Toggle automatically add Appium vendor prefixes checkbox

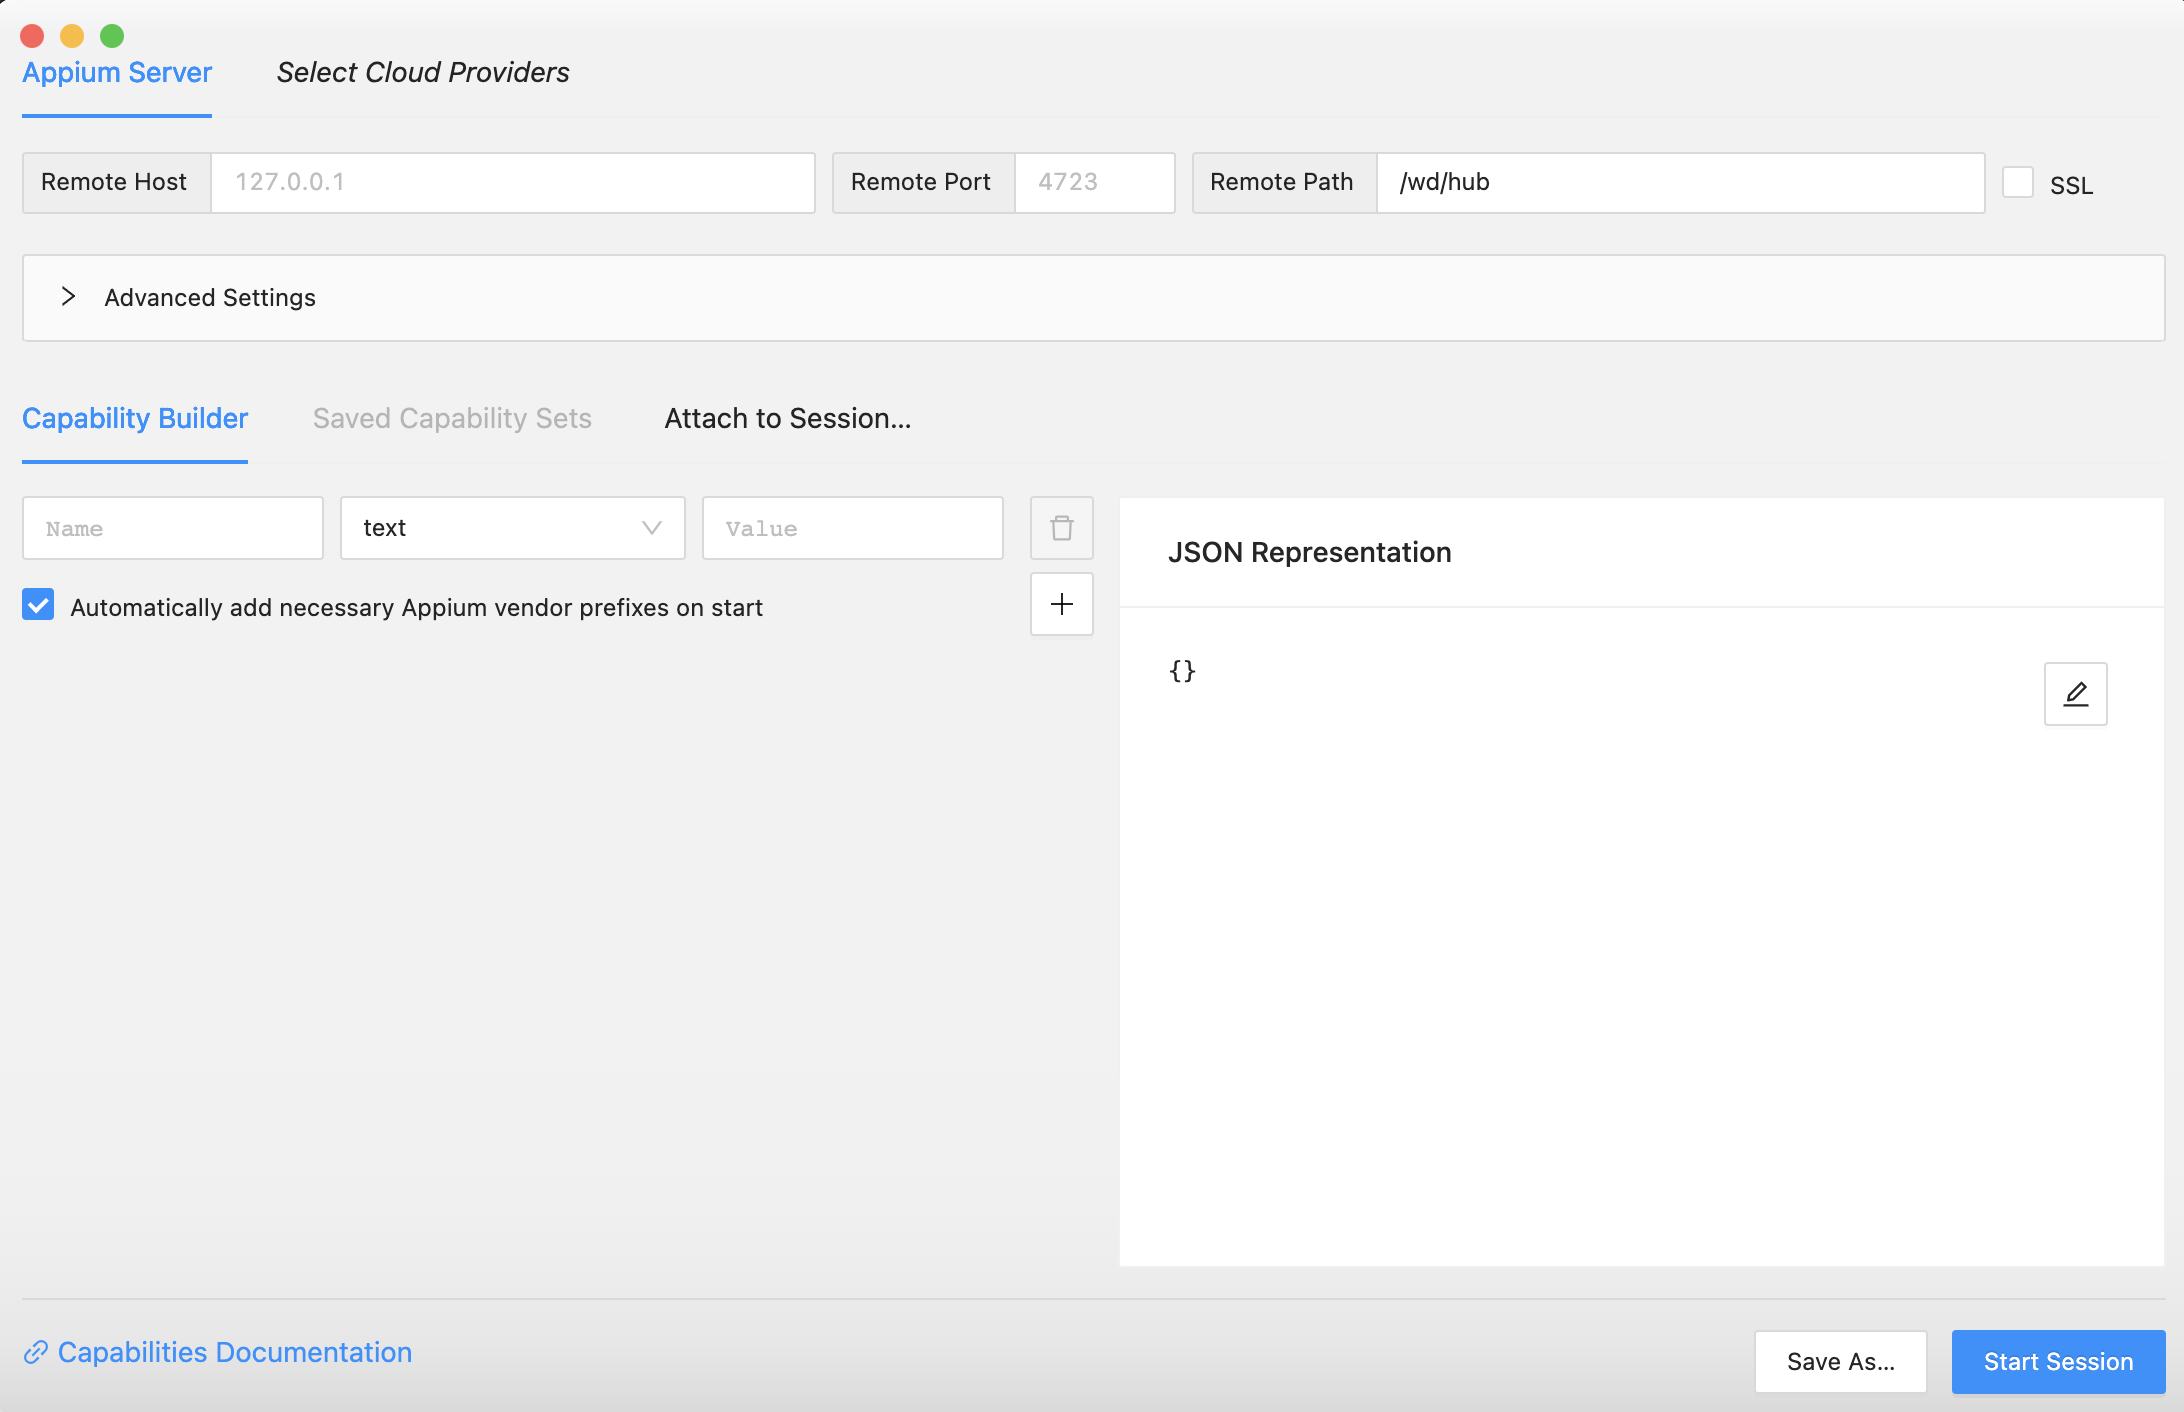coord(38,607)
